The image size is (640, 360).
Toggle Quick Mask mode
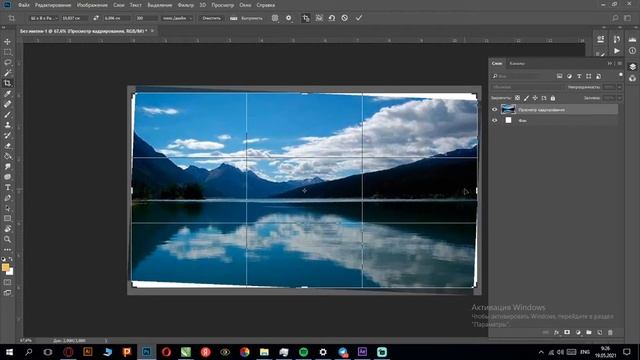click(x=7, y=282)
